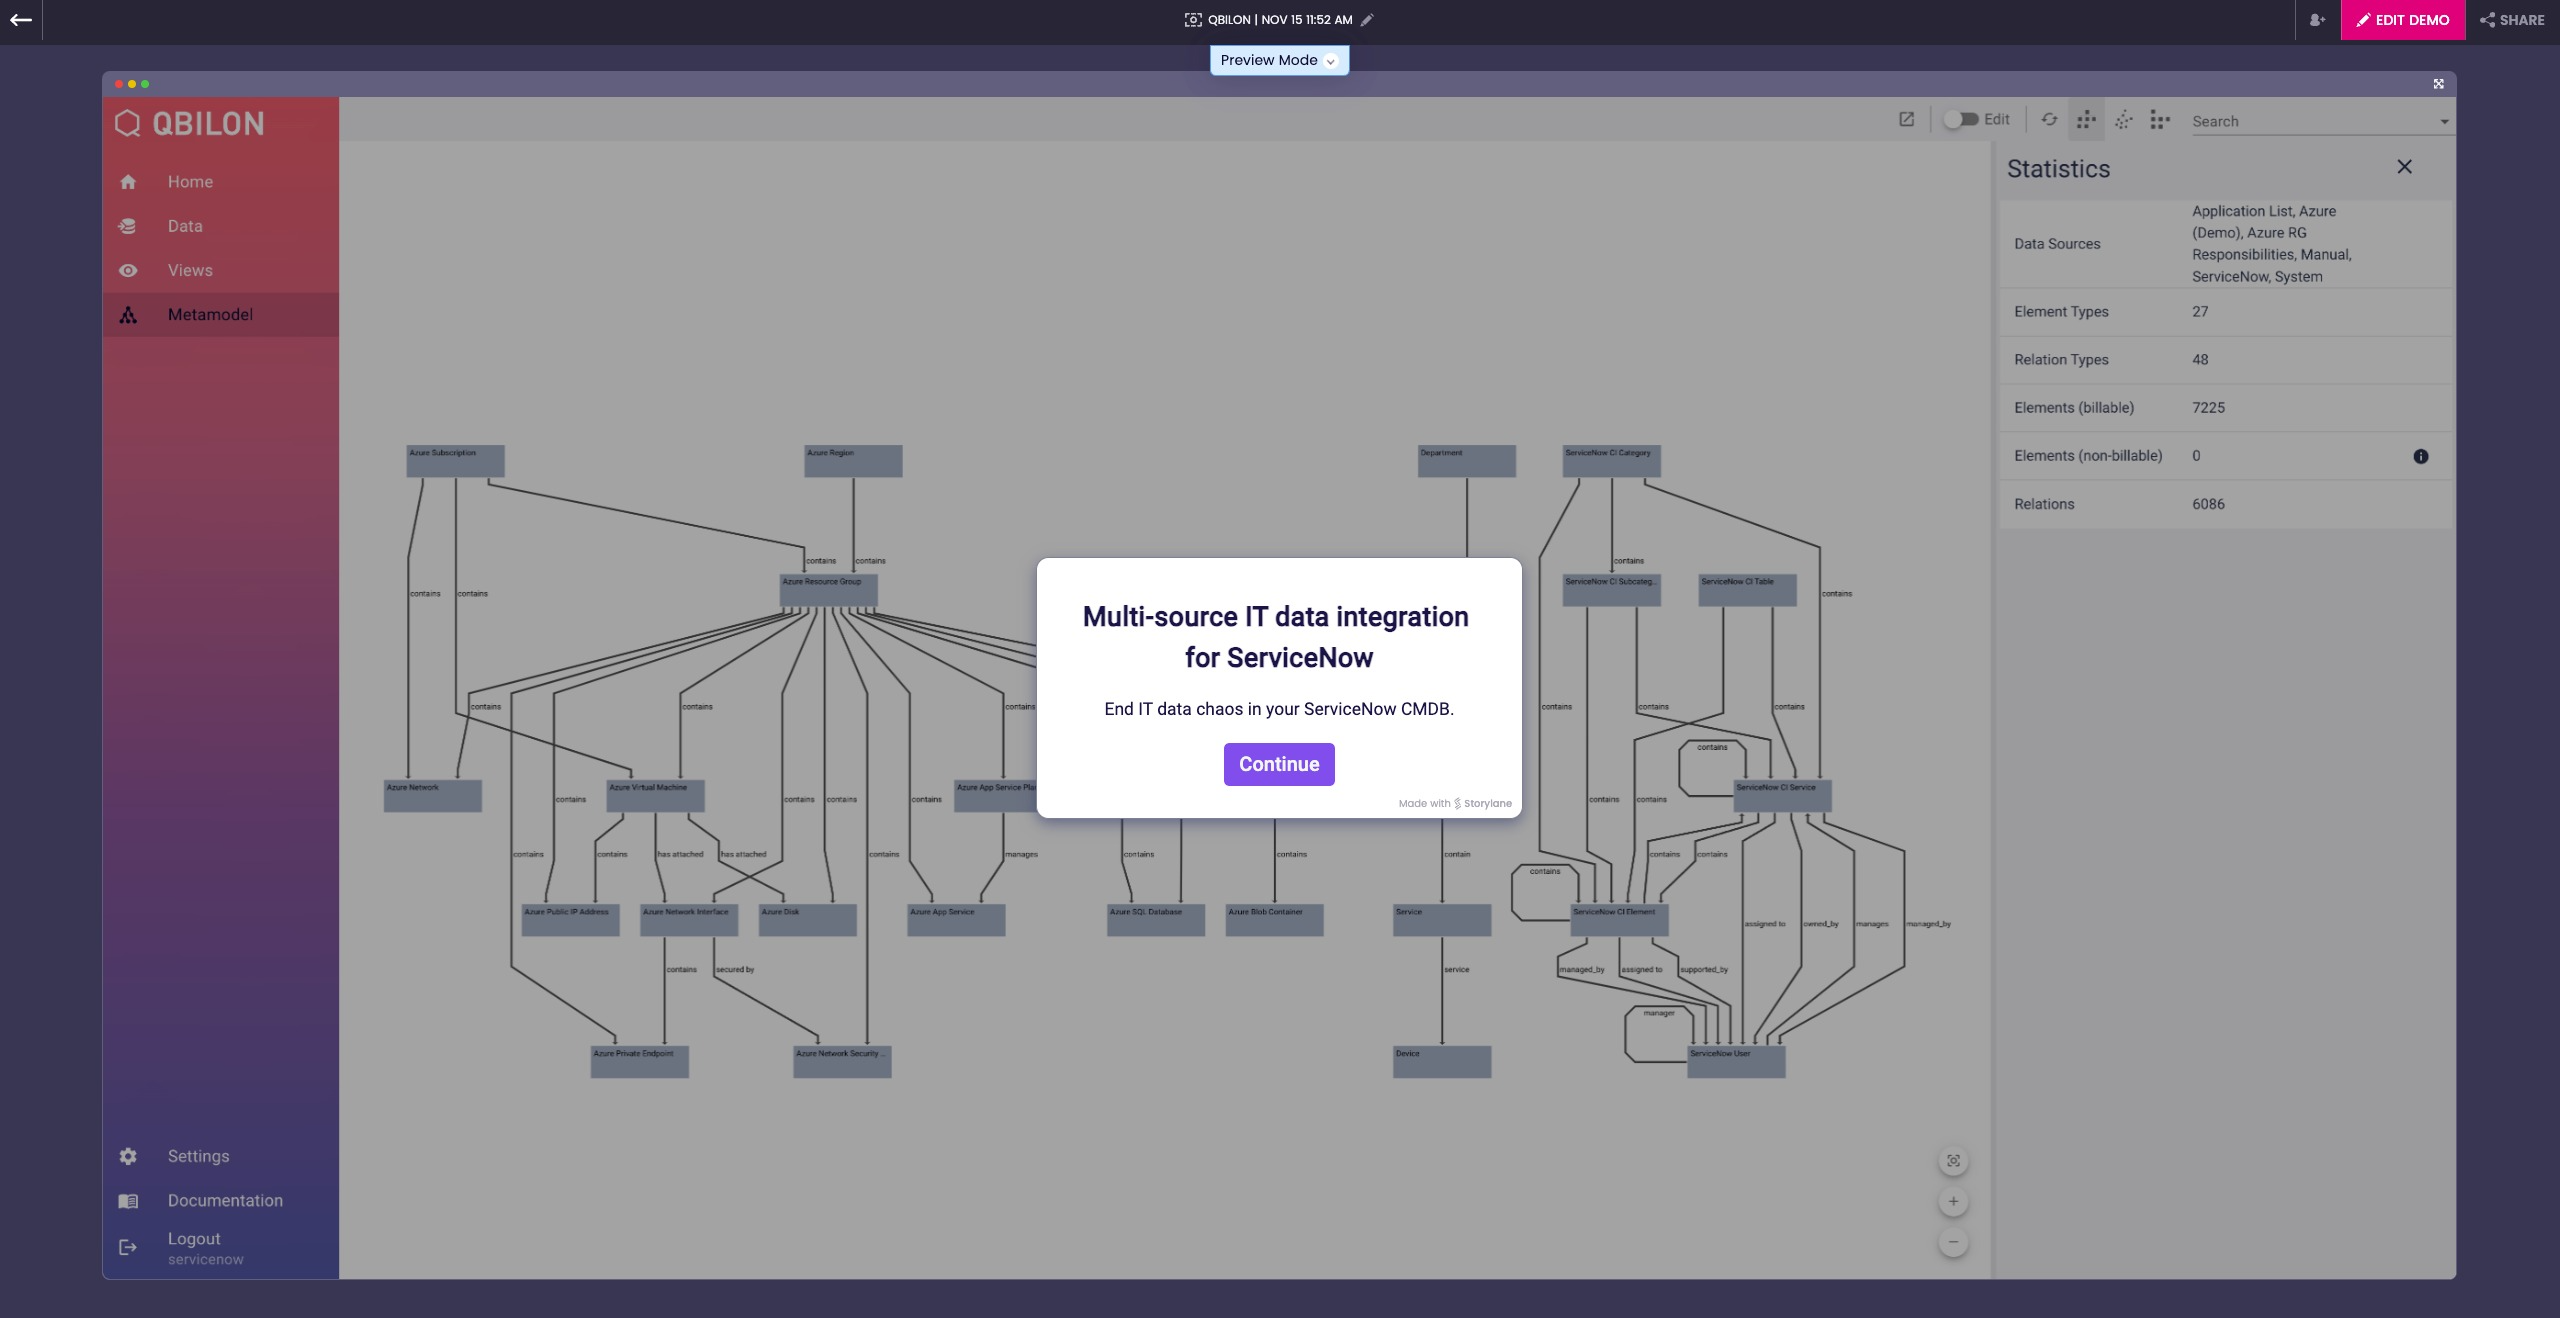Viewport: 2560px width, 1318px height.
Task: Click the Continue button in the dialog
Action: 1278,764
